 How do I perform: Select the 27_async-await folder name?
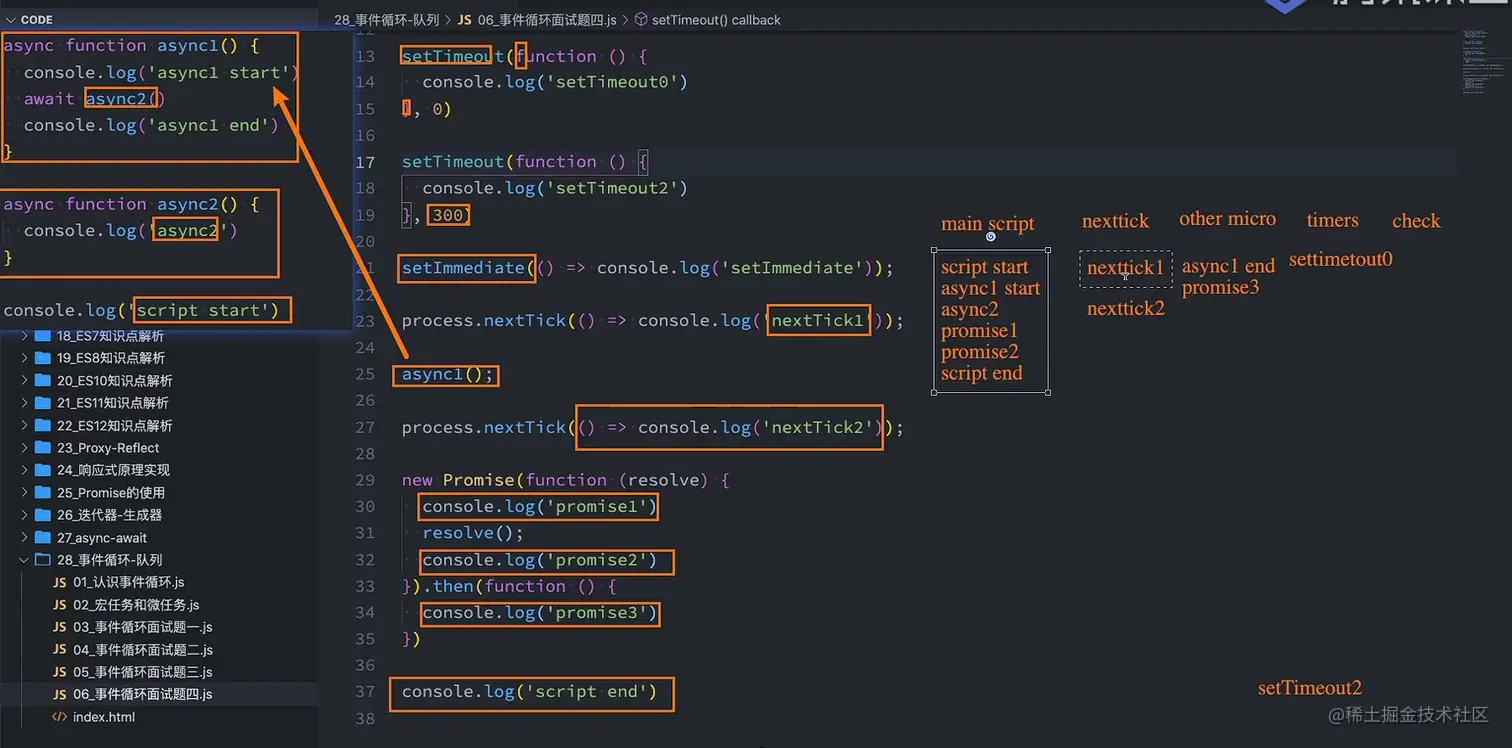pos(102,537)
